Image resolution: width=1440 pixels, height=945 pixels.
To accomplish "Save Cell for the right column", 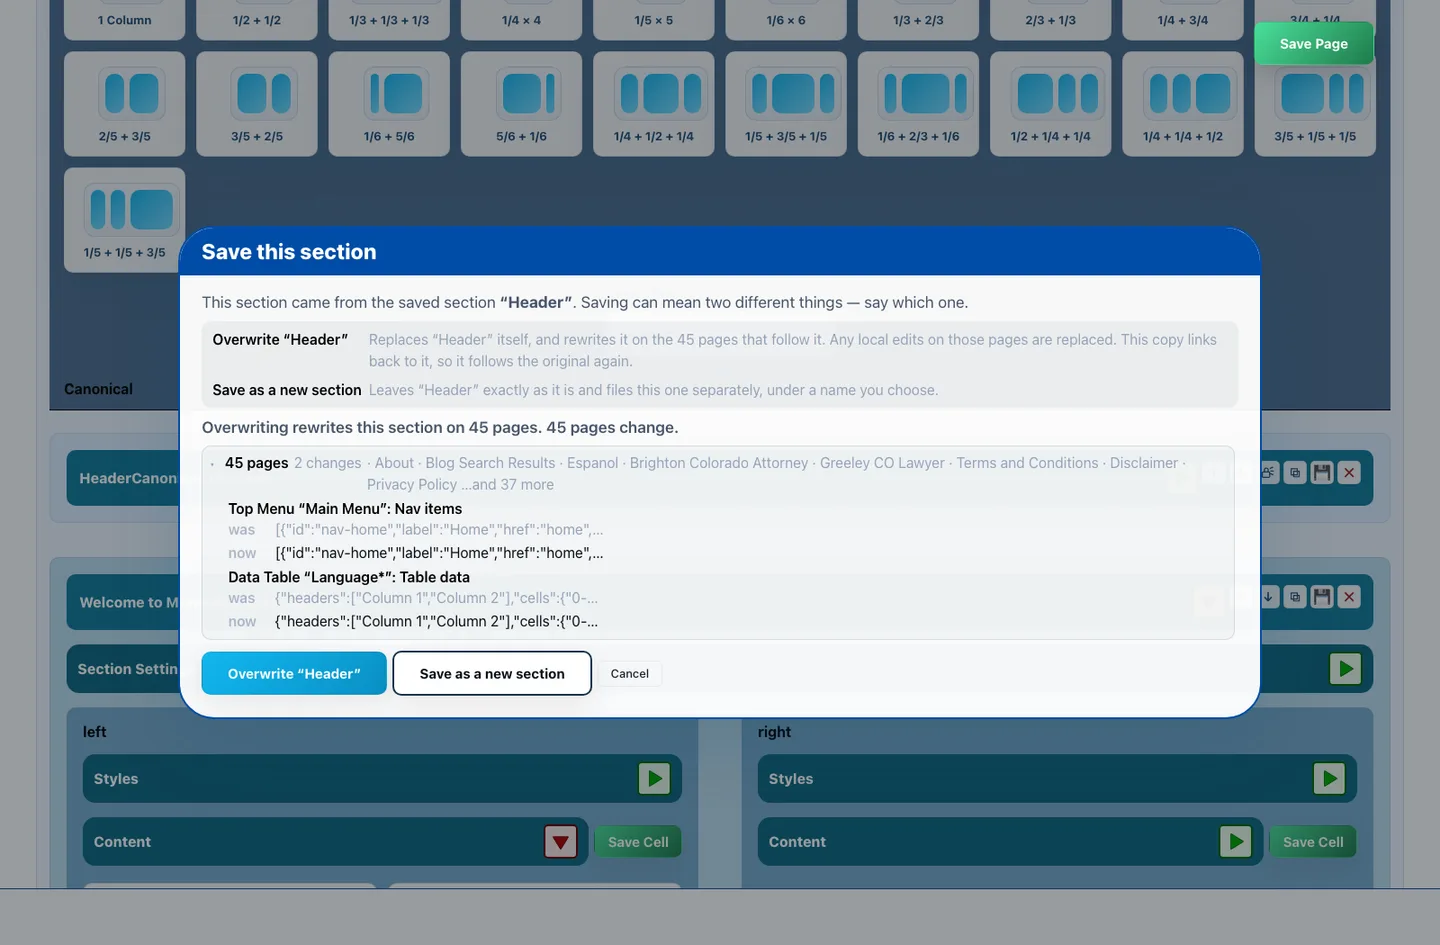I will (x=1313, y=842).
